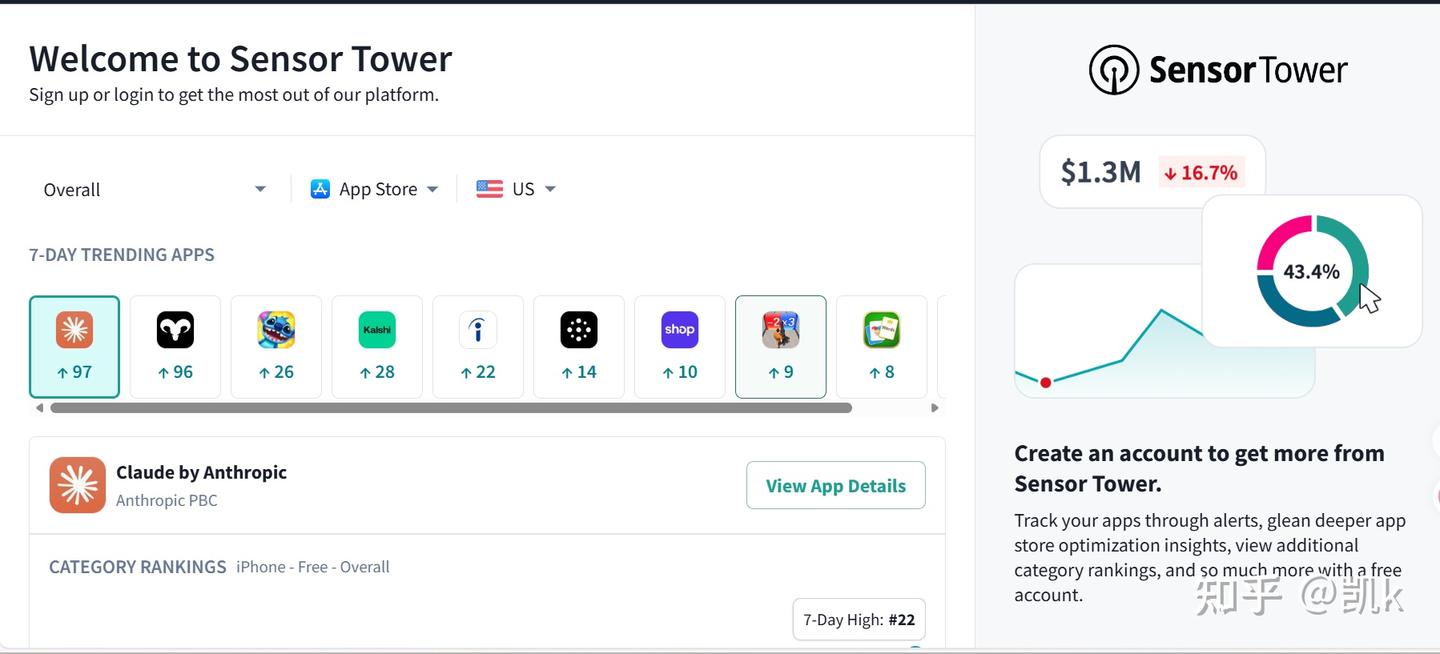Click the horizontal scrollbar thumb under trending apps

click(451, 408)
